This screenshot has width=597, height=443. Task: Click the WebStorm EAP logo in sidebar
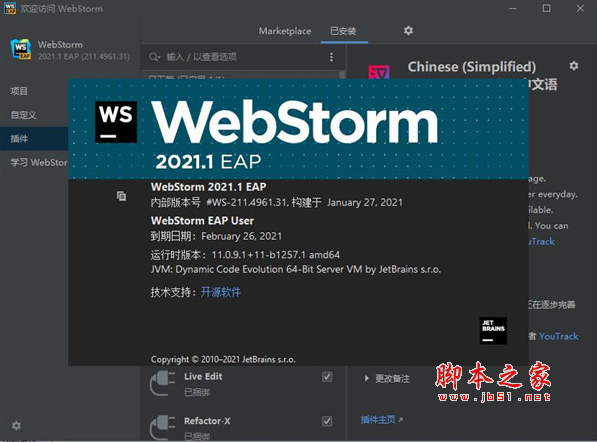[21, 49]
